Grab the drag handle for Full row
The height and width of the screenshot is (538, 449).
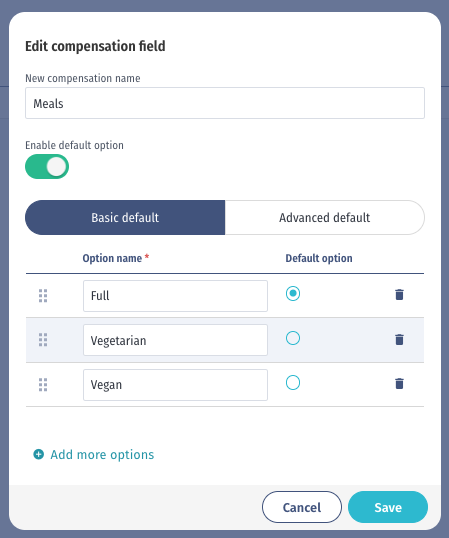pos(43,296)
